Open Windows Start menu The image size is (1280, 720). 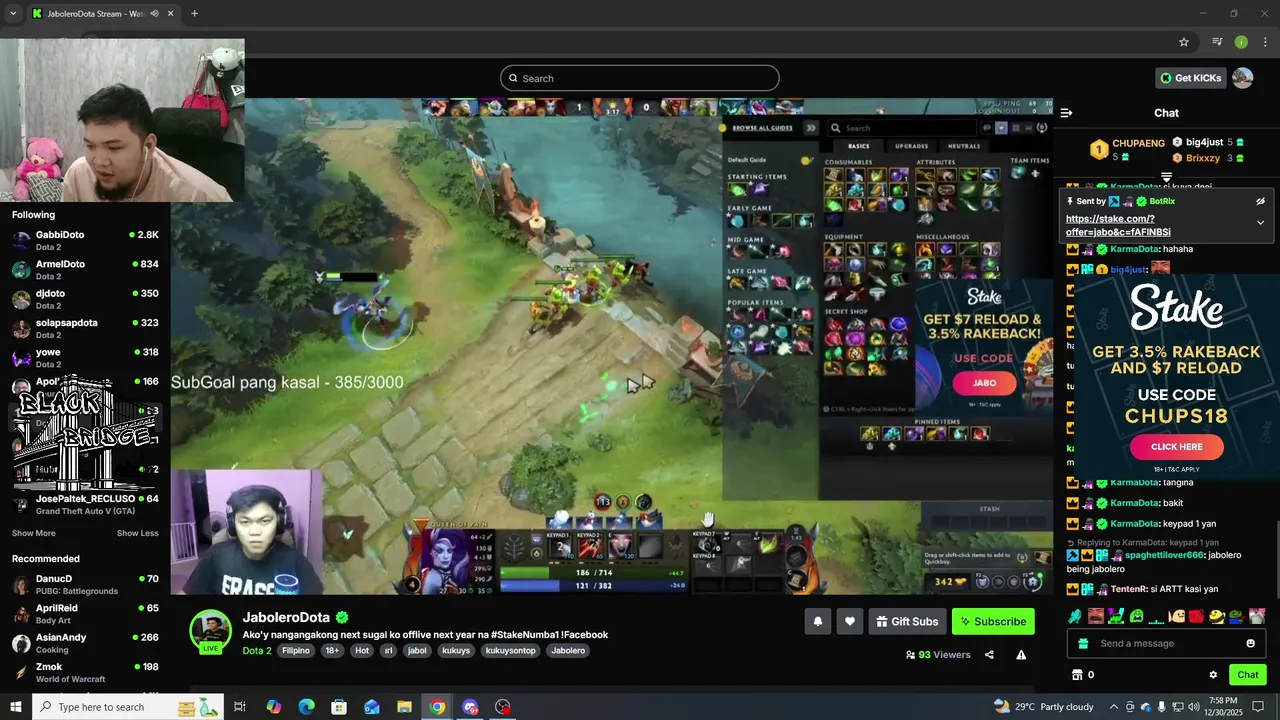point(15,707)
